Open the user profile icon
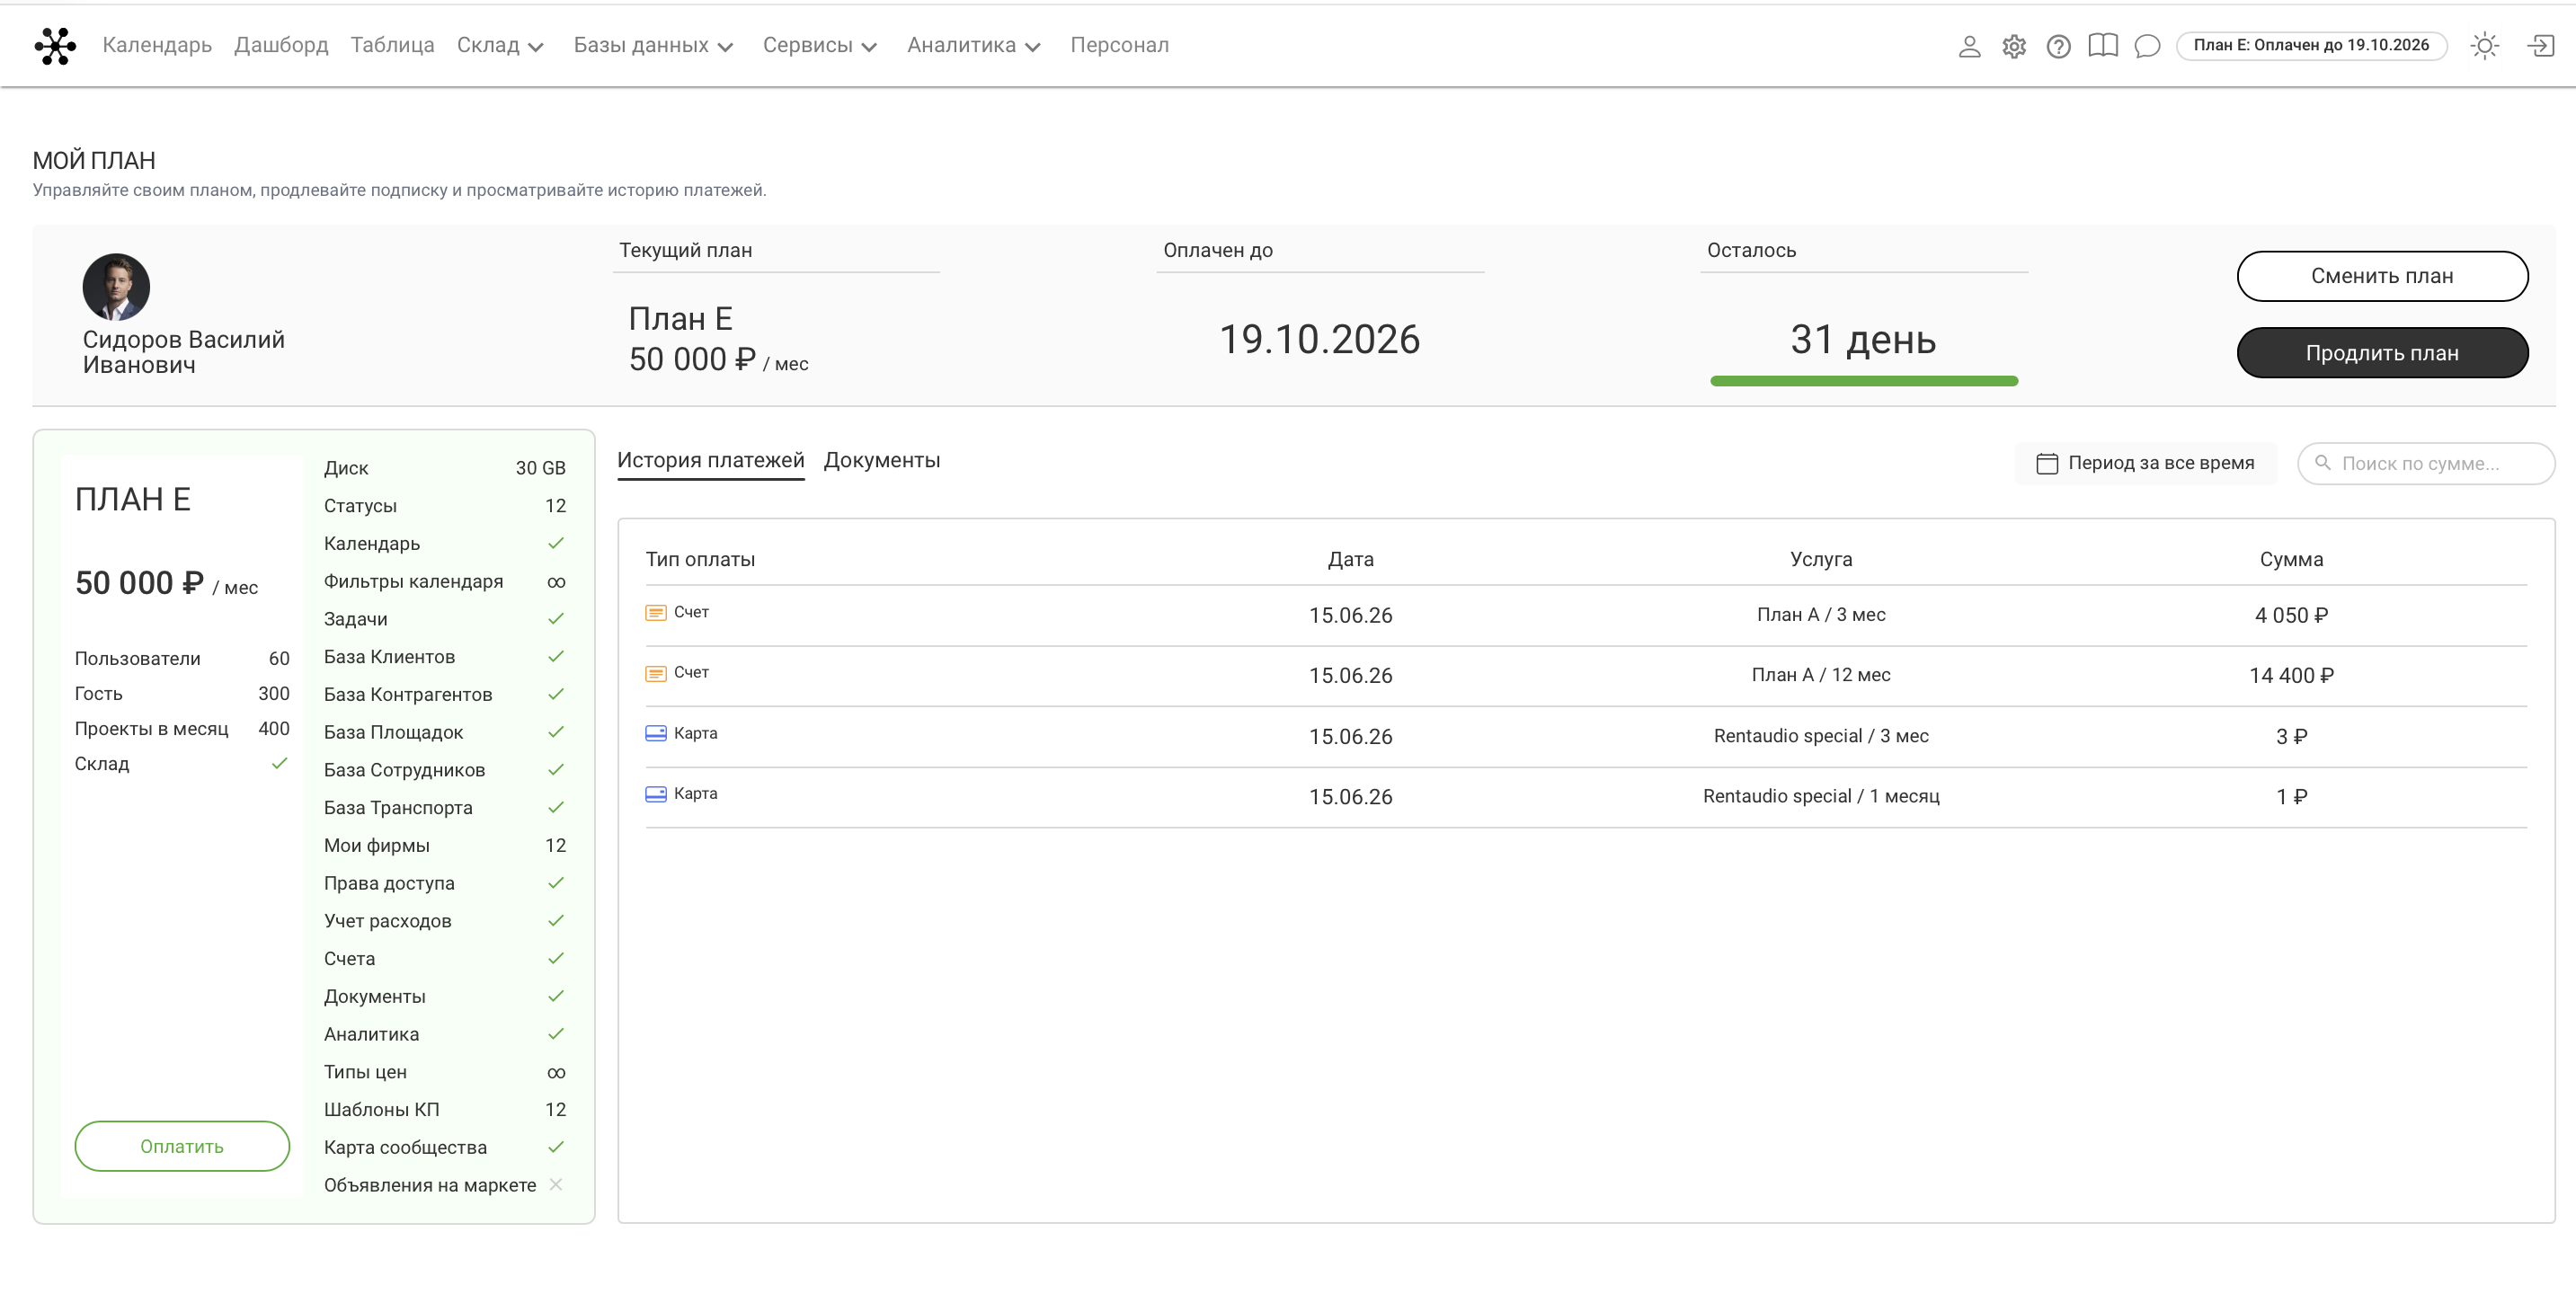This screenshot has height=1294, width=2576. [1969, 46]
